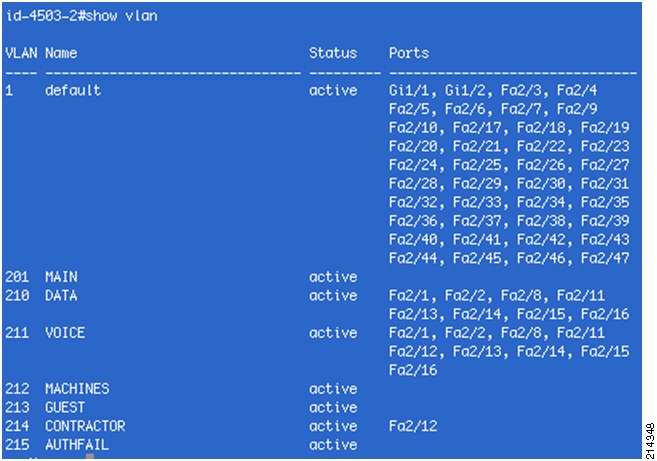Click VLAN number 214
Image resolution: width=657 pixels, height=461 pixels.
17,426
